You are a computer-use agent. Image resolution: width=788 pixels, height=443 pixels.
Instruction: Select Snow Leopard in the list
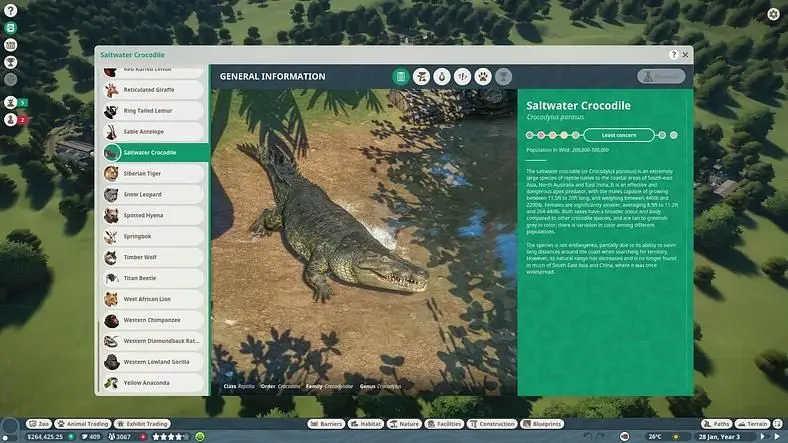click(x=153, y=194)
